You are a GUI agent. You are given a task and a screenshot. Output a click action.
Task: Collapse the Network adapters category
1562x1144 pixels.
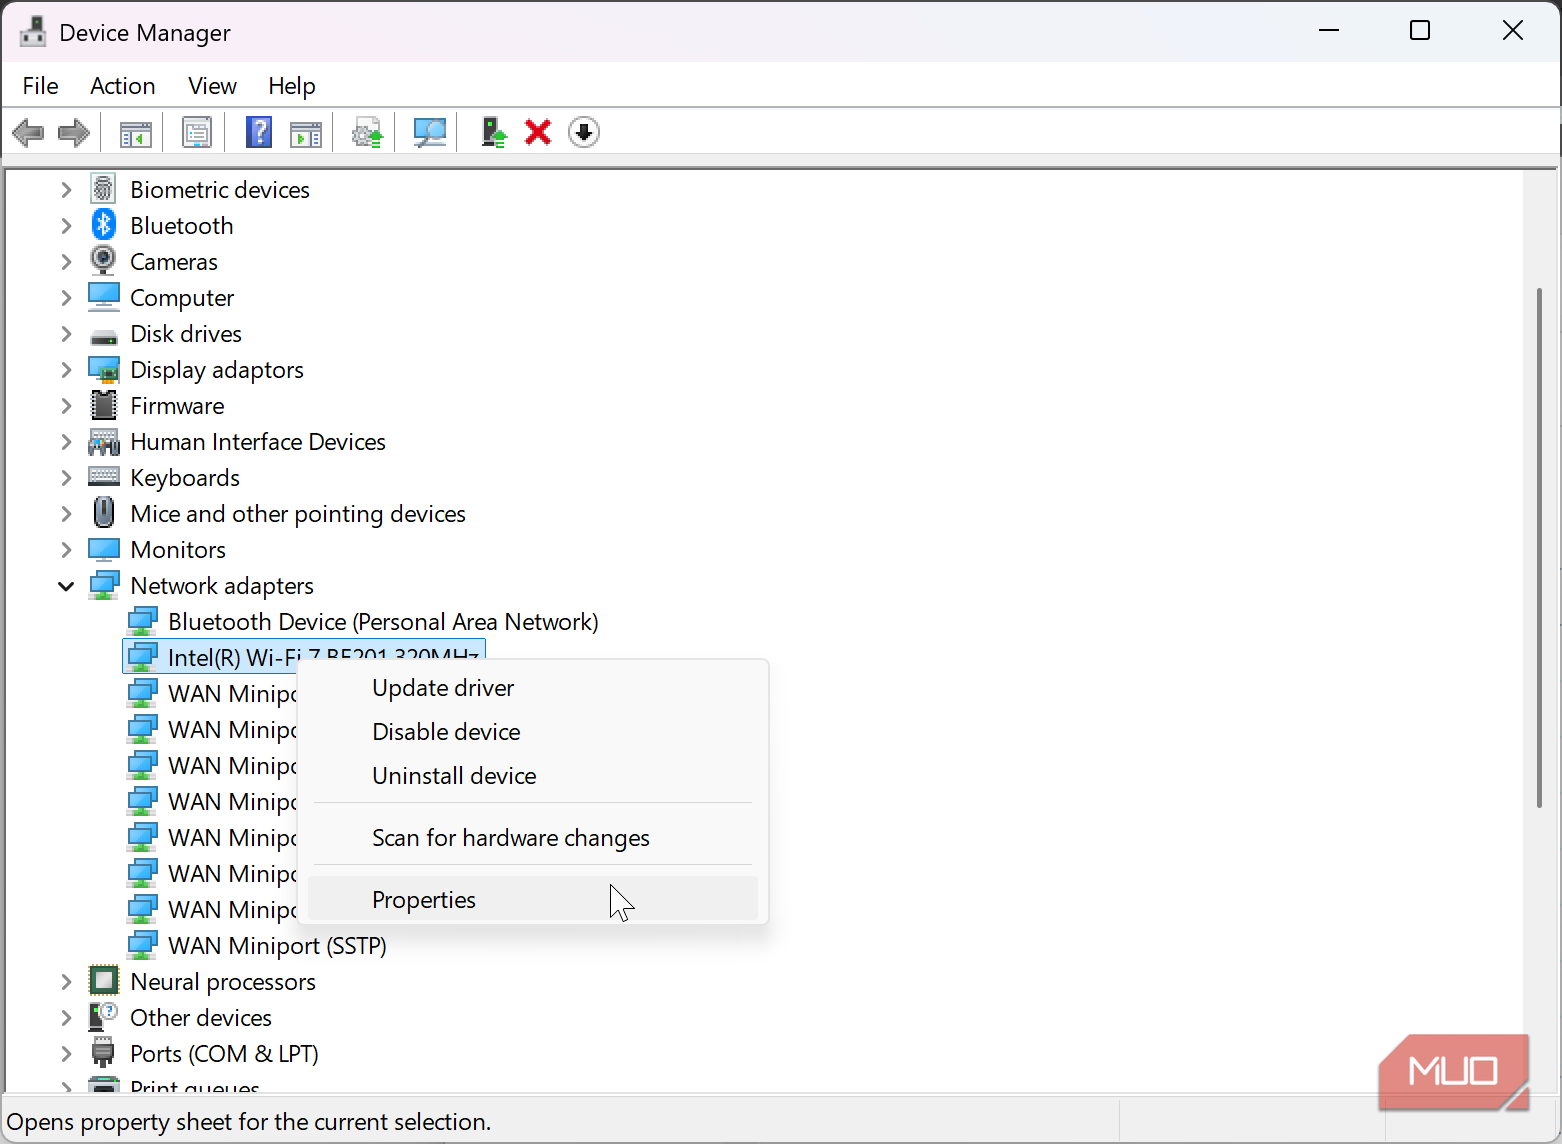click(x=66, y=586)
